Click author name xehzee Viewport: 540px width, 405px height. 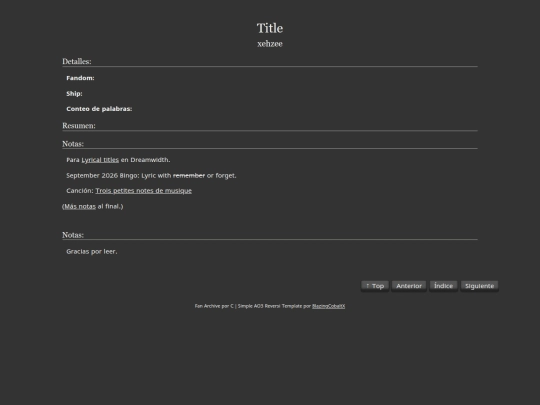point(270,44)
